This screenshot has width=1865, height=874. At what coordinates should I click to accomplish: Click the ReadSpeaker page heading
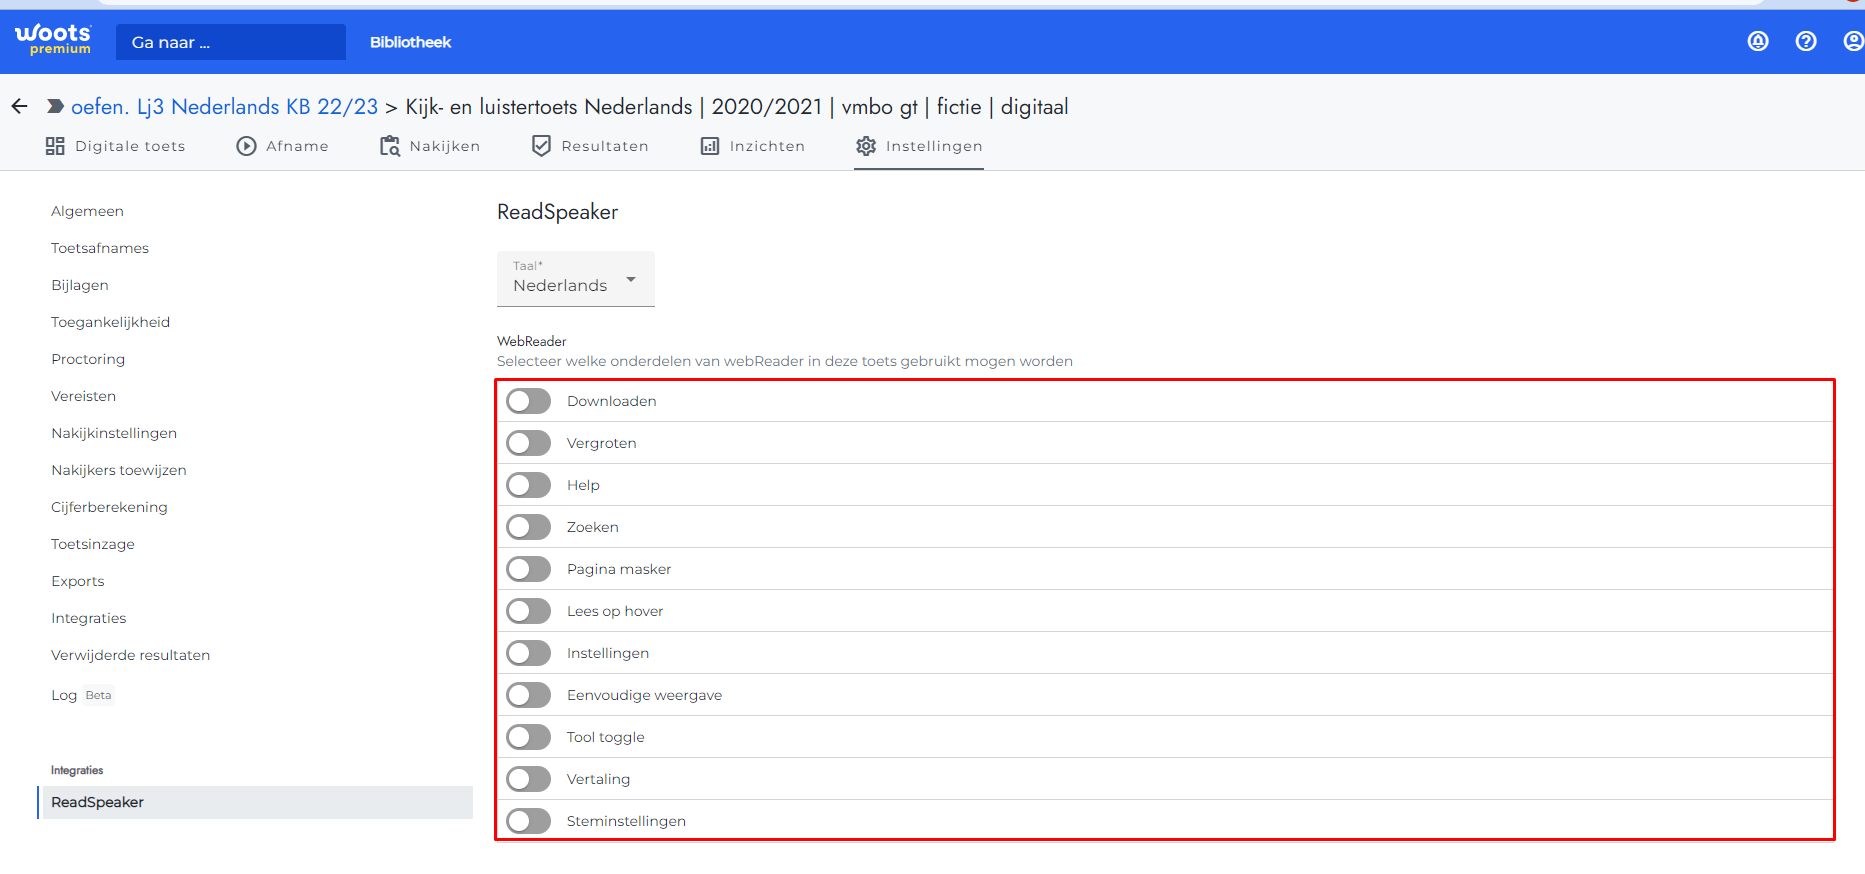click(x=558, y=212)
